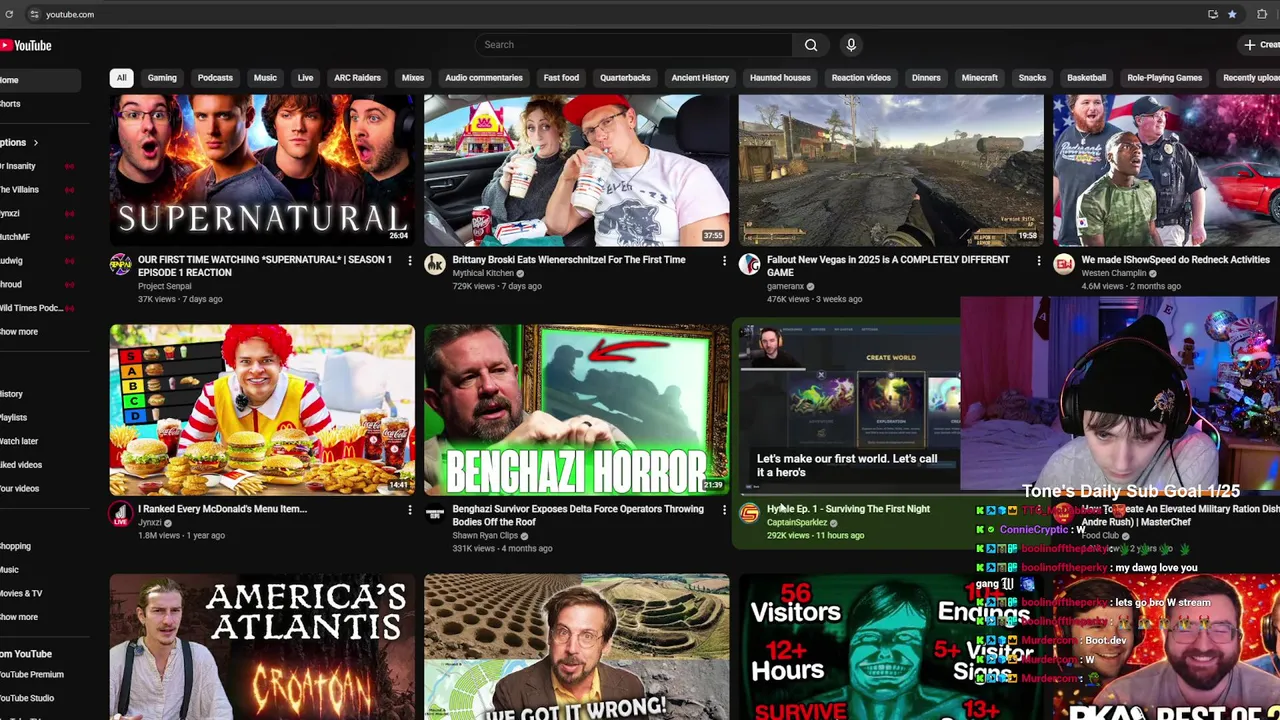Select the Fast food chip
1280x720 pixels.
(x=561, y=78)
